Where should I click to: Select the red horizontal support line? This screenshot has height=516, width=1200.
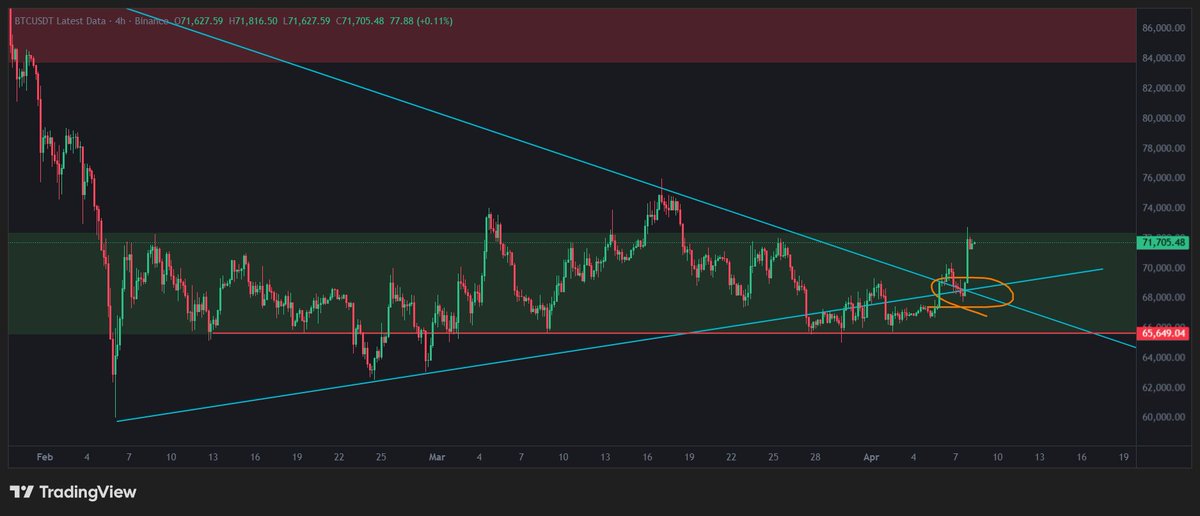click(600, 333)
